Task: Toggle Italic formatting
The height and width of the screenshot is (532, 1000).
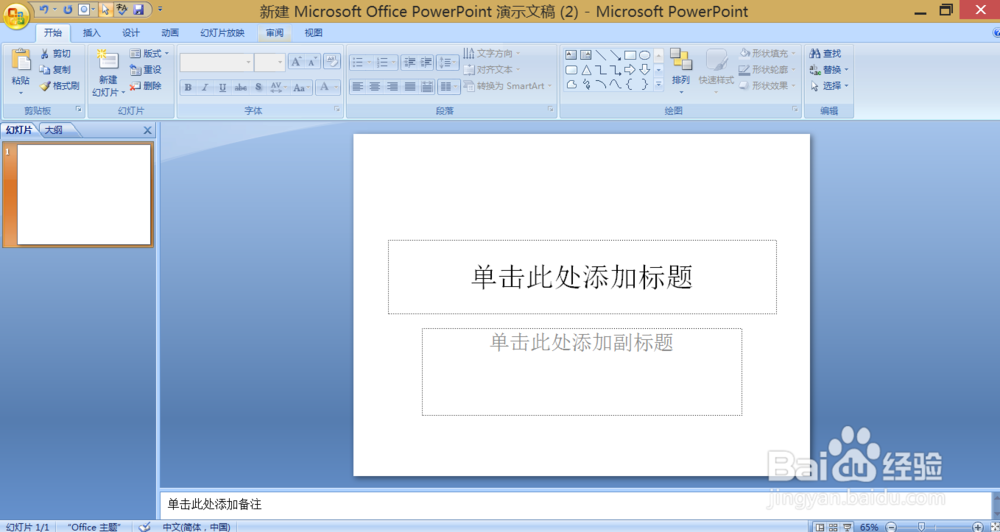Action: [x=205, y=87]
